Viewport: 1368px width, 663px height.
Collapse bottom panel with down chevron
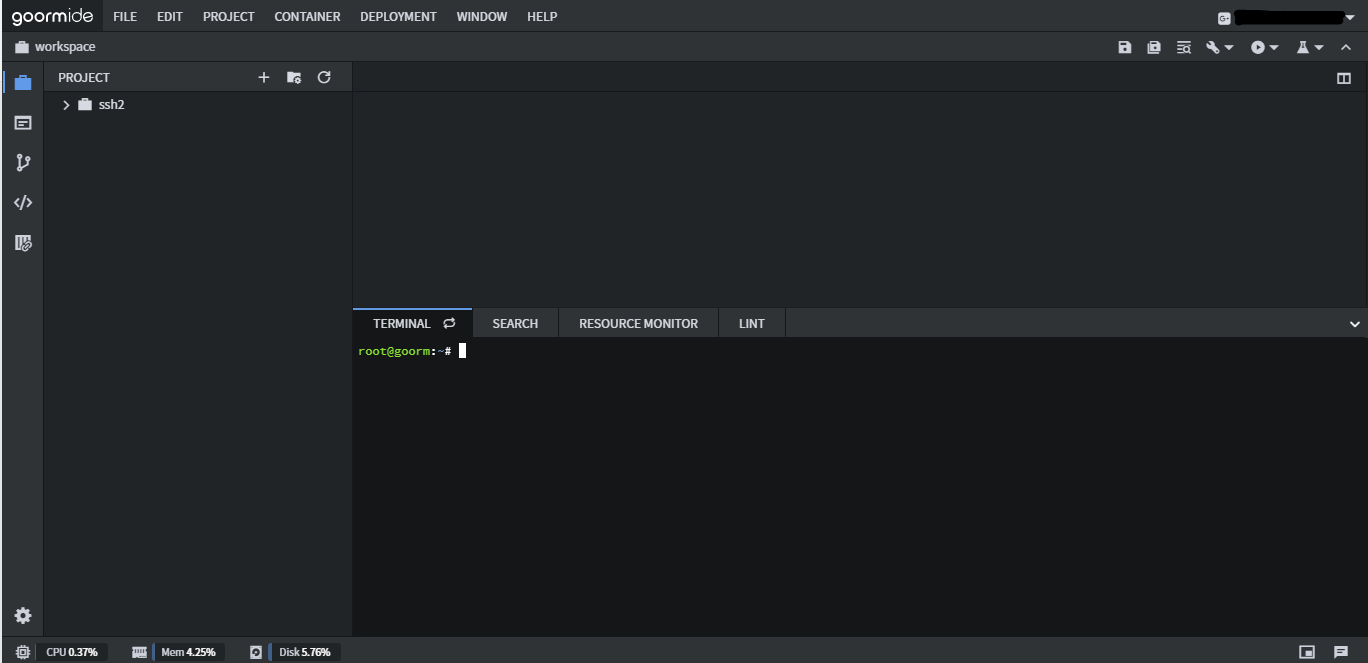click(x=1355, y=324)
